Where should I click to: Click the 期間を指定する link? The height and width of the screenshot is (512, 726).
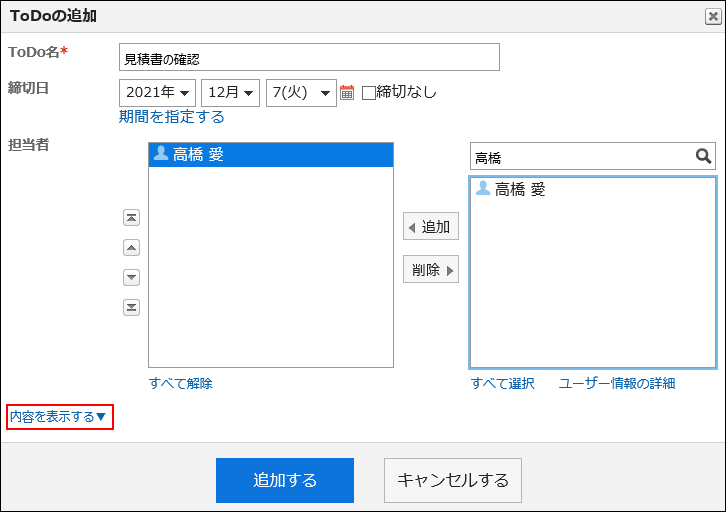point(172,117)
